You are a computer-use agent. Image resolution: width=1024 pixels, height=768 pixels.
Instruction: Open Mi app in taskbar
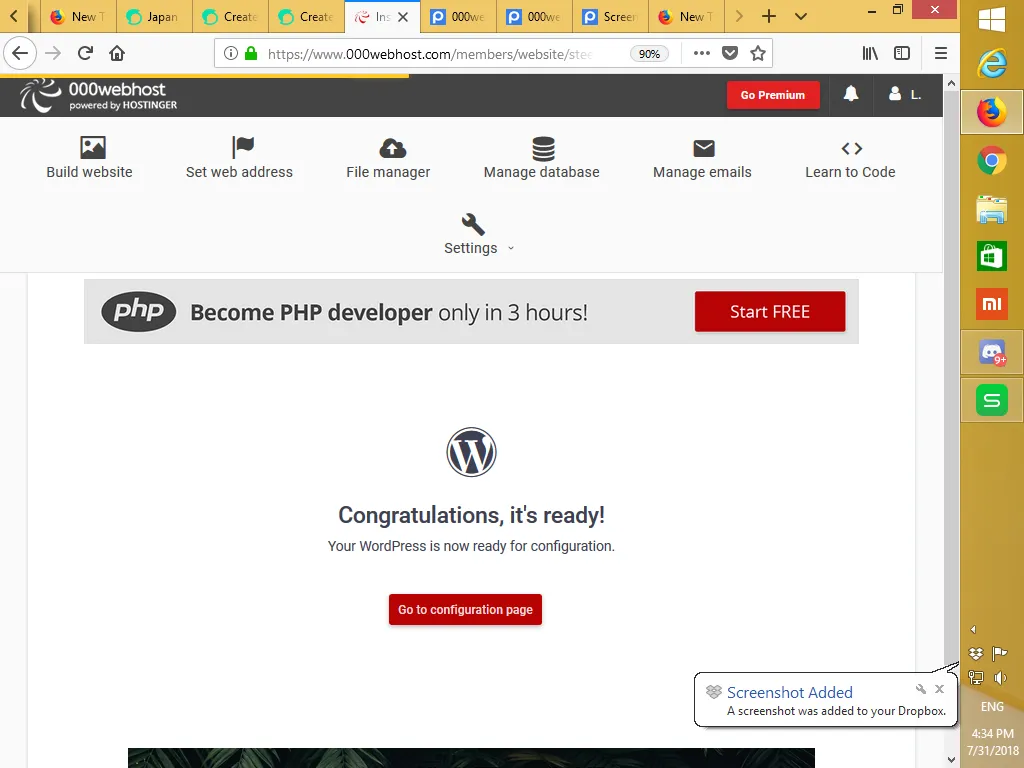pyautogui.click(x=991, y=304)
